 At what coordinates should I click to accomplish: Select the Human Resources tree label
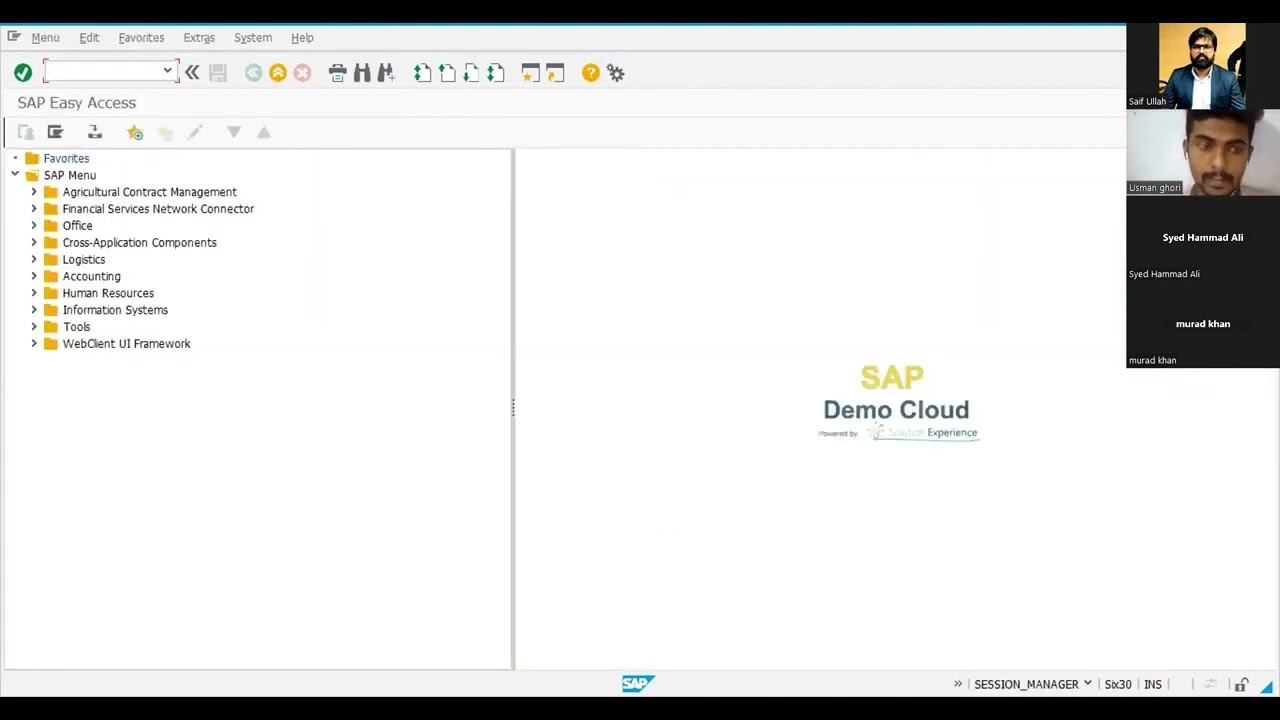point(108,293)
